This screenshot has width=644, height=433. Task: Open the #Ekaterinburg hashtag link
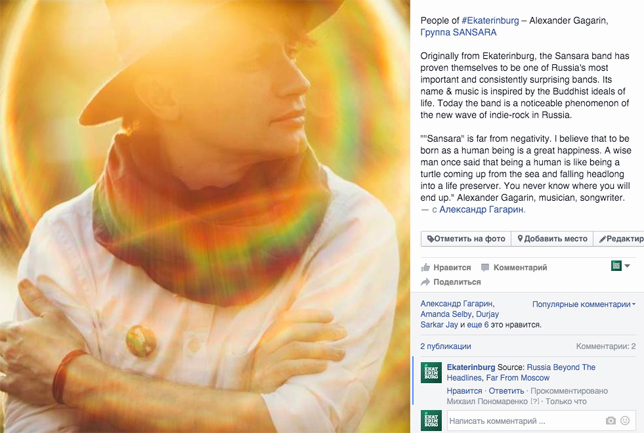pos(490,21)
